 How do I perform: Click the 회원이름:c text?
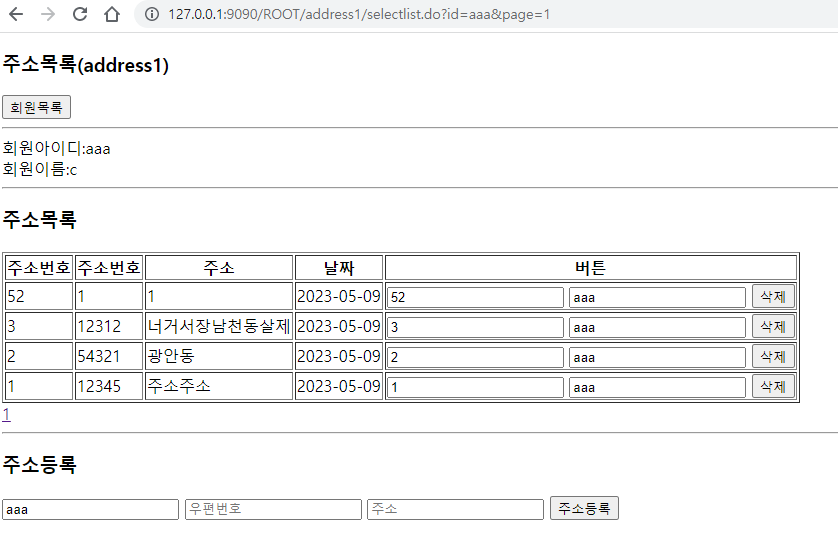40,169
